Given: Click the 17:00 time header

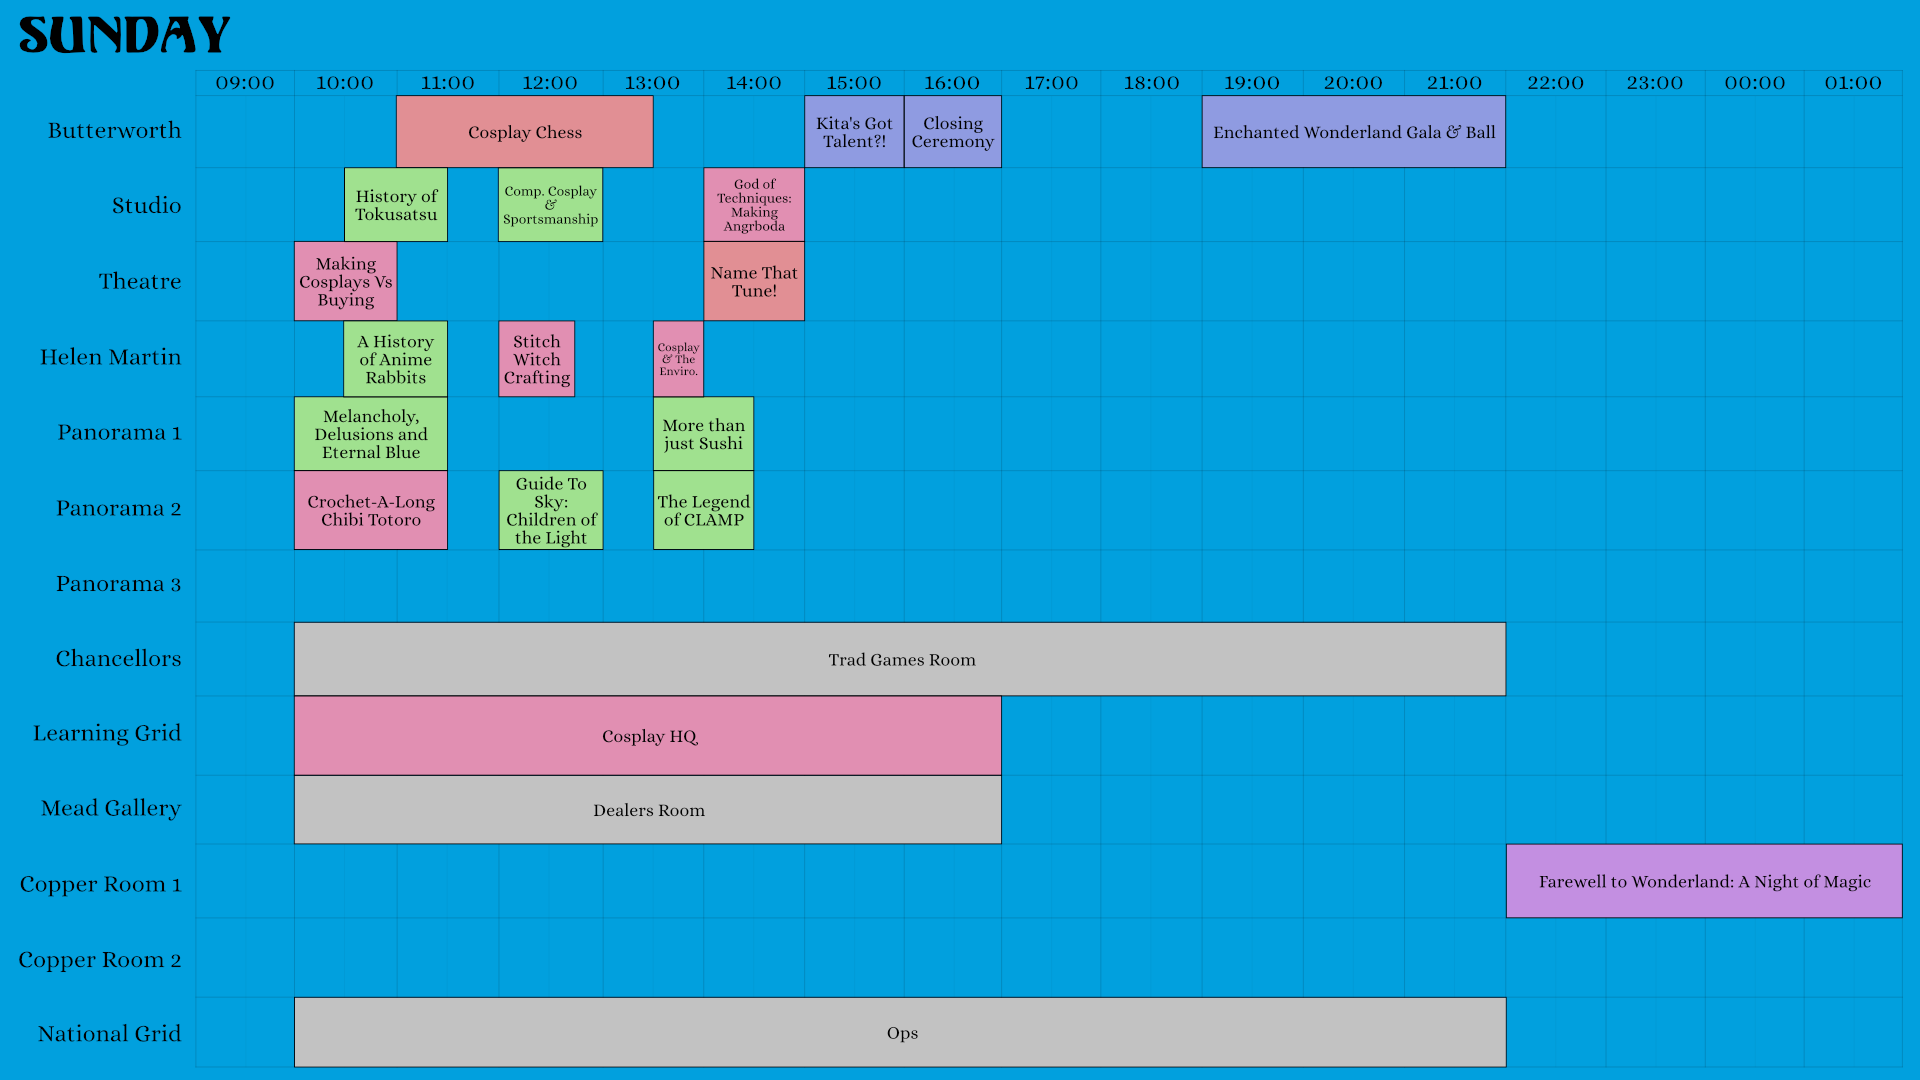Looking at the screenshot, I should point(1051,83).
